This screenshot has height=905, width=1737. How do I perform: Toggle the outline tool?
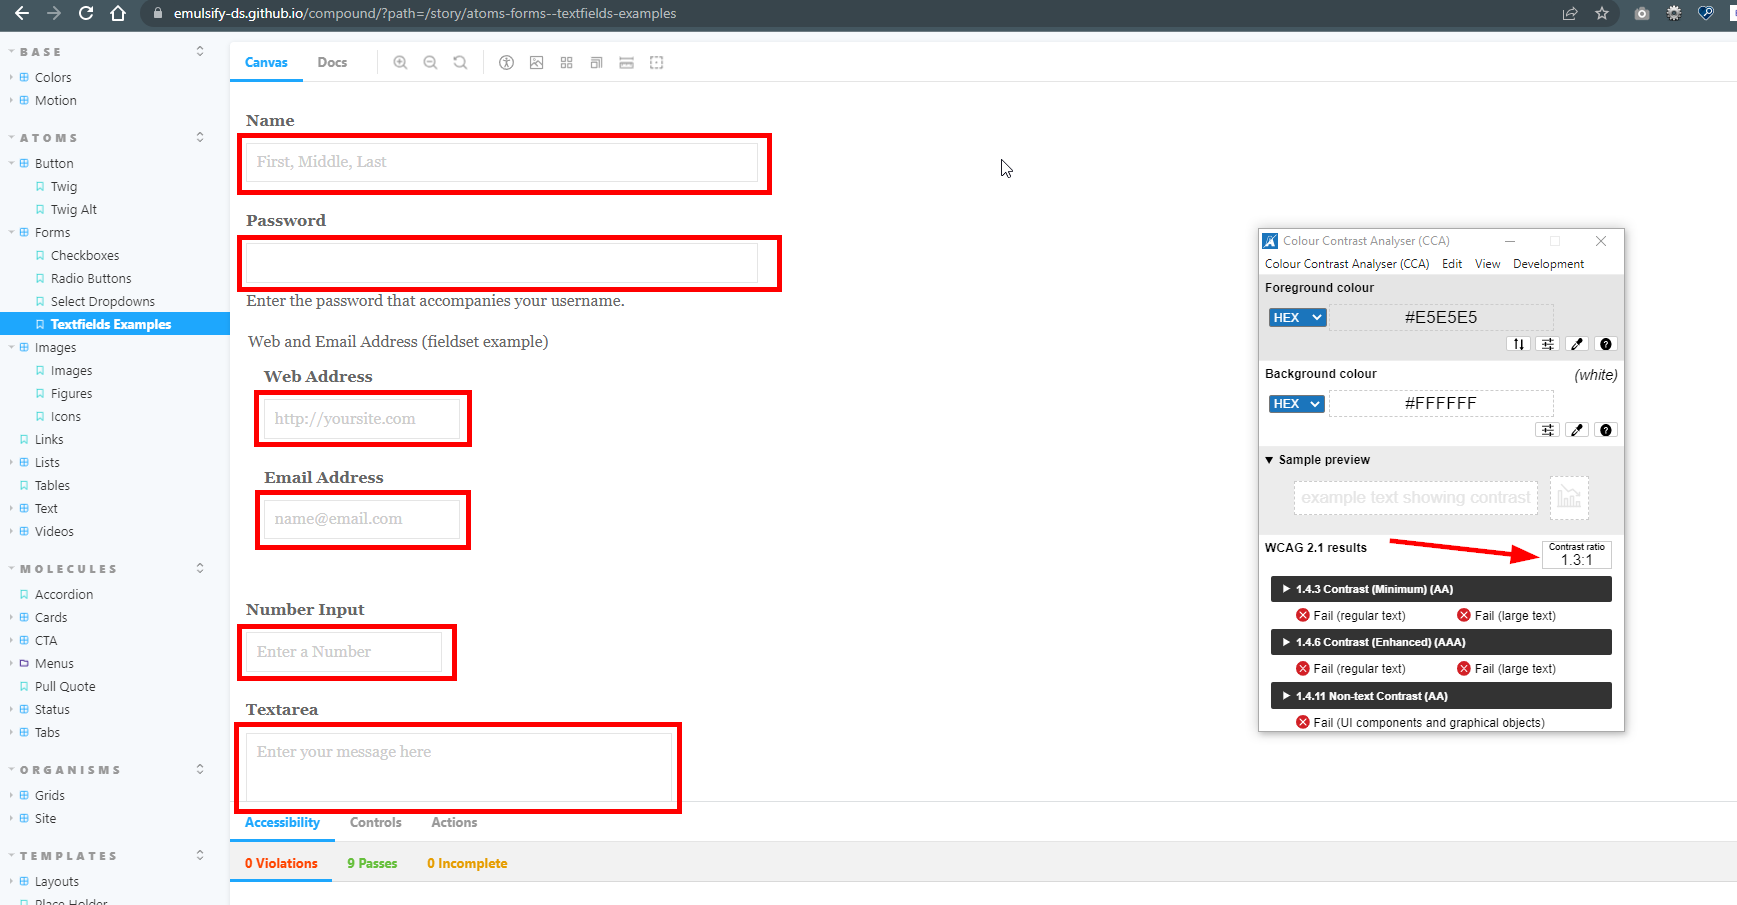click(657, 62)
